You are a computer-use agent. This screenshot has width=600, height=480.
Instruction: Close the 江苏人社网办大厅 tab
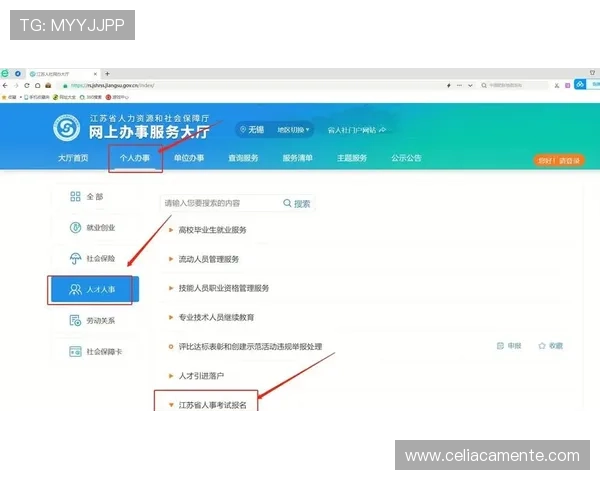point(95,74)
